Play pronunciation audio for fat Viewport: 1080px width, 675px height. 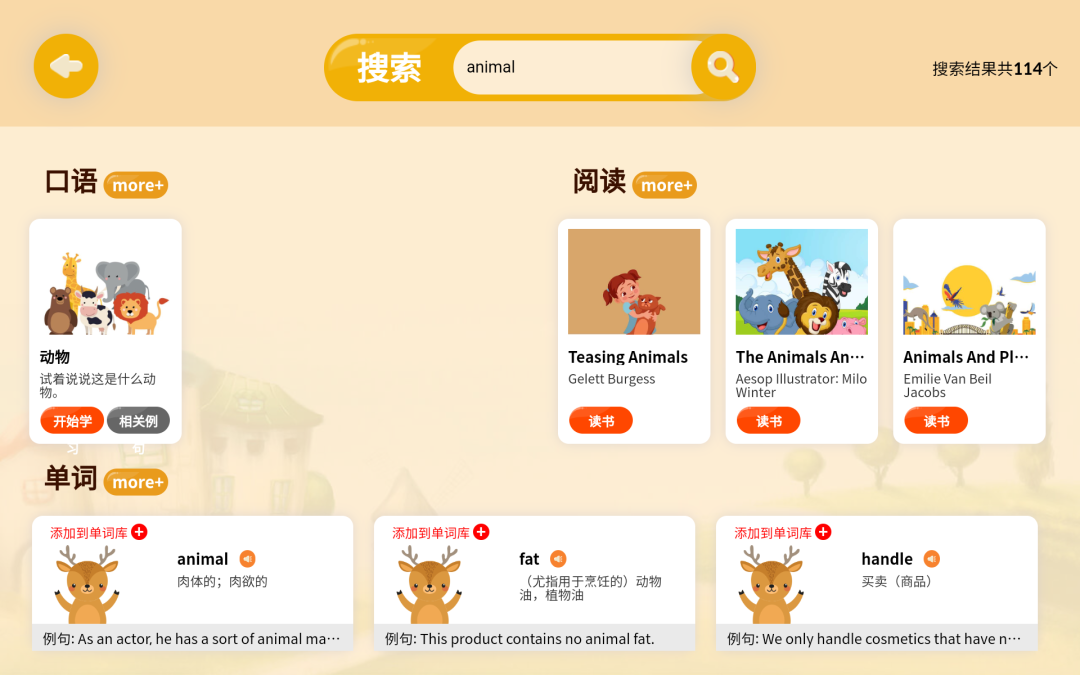(558, 559)
